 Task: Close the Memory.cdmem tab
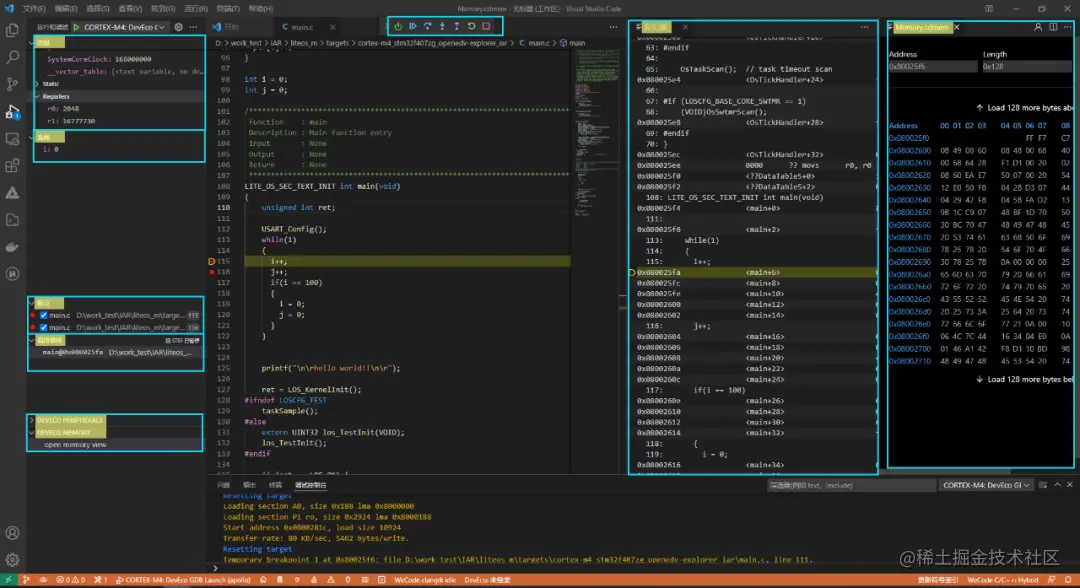pos(957,27)
